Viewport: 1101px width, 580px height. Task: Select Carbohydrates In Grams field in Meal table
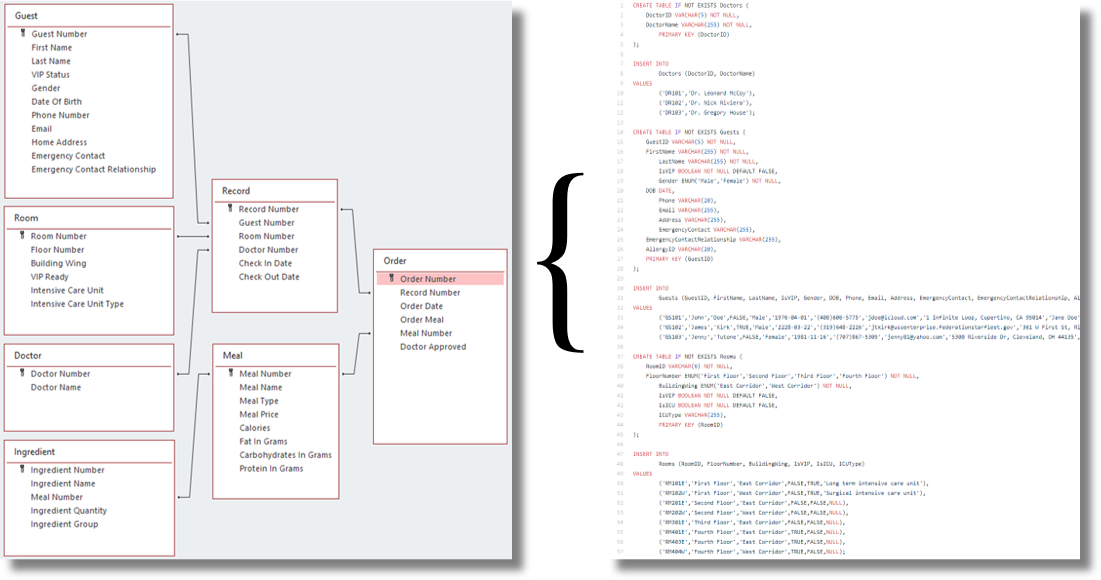point(285,455)
